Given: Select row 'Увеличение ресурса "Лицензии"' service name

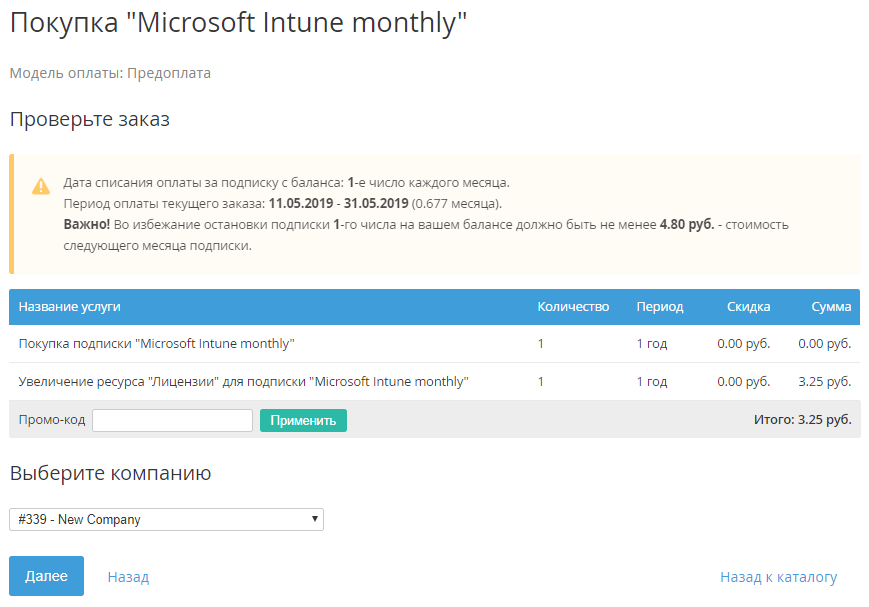Looking at the screenshot, I should pos(243,381).
